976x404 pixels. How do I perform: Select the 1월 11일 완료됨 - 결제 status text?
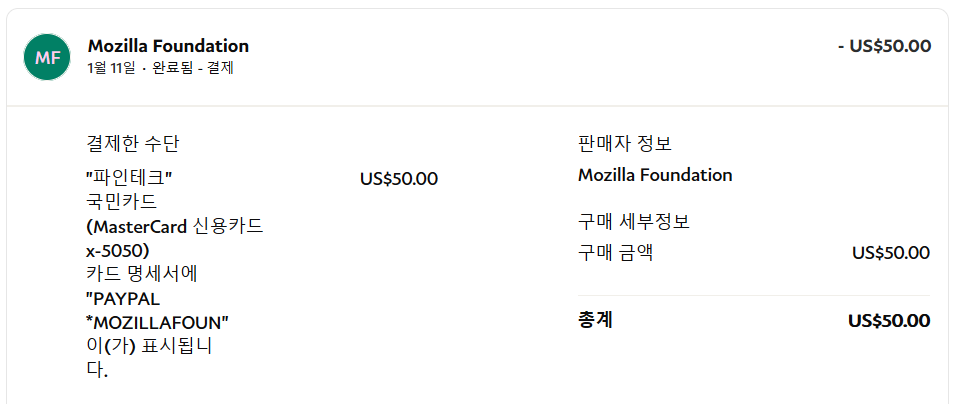pos(161,68)
